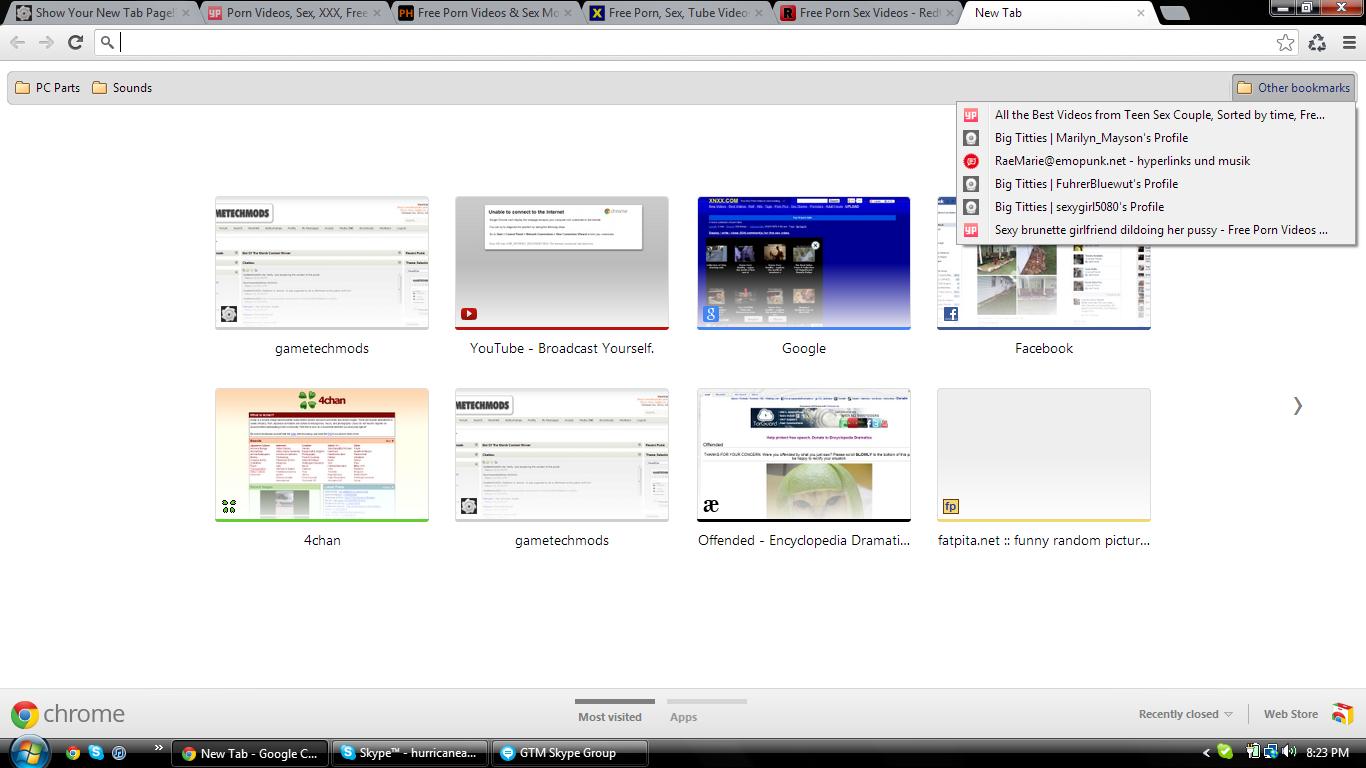
Task: Click the recycle extension icon in toolbar
Action: 1317,42
